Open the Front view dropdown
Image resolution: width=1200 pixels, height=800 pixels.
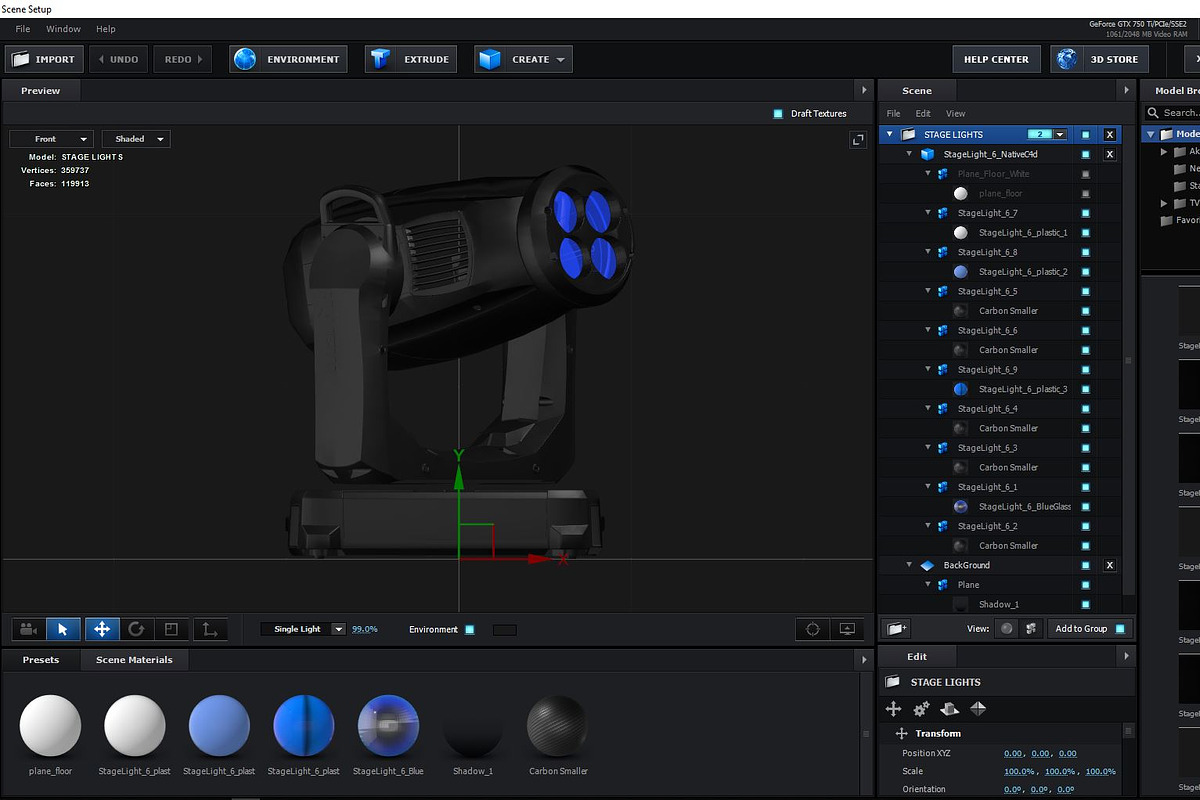[51, 139]
